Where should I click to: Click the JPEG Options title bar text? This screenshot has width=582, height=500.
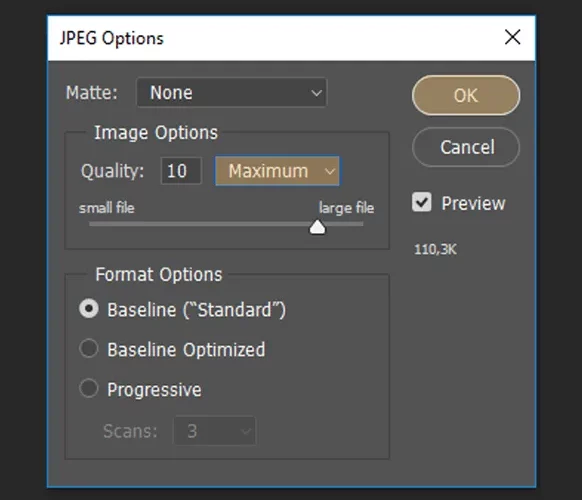111,38
